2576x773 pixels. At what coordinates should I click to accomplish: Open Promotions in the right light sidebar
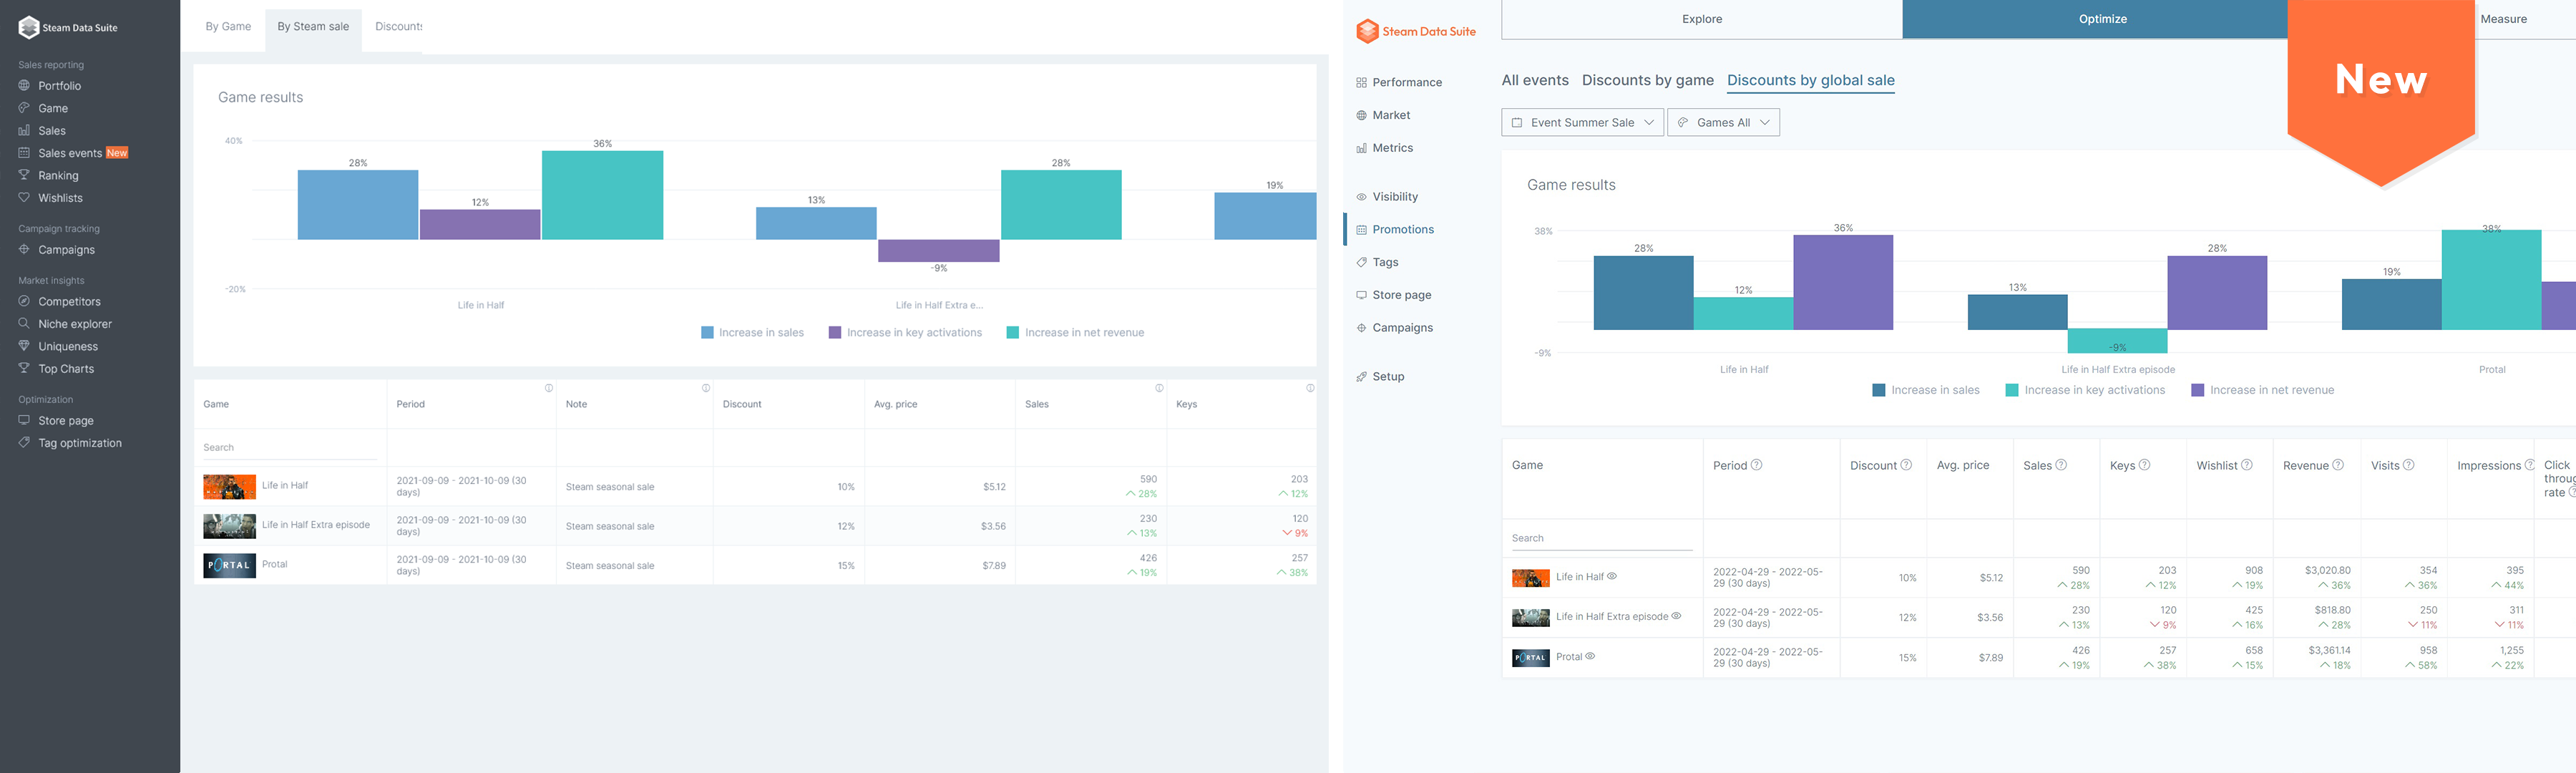(1402, 230)
